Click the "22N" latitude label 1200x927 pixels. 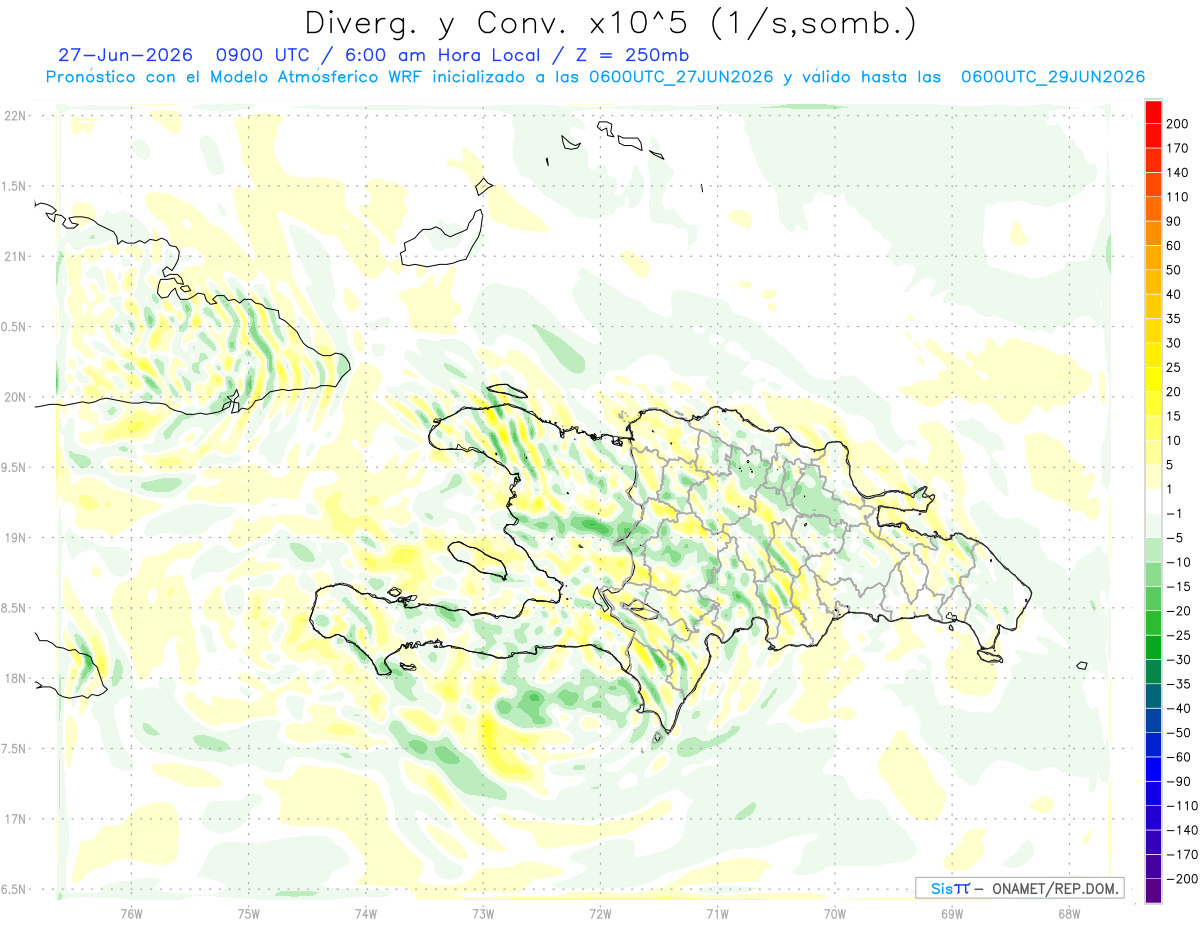tap(16, 115)
